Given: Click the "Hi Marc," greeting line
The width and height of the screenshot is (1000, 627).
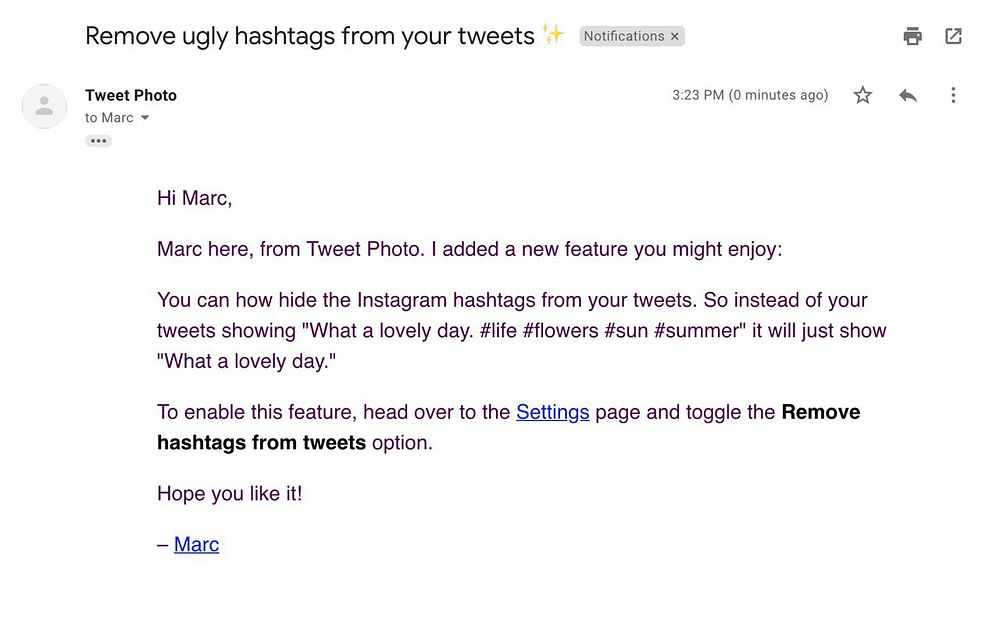Looking at the screenshot, I should coord(194,198).
